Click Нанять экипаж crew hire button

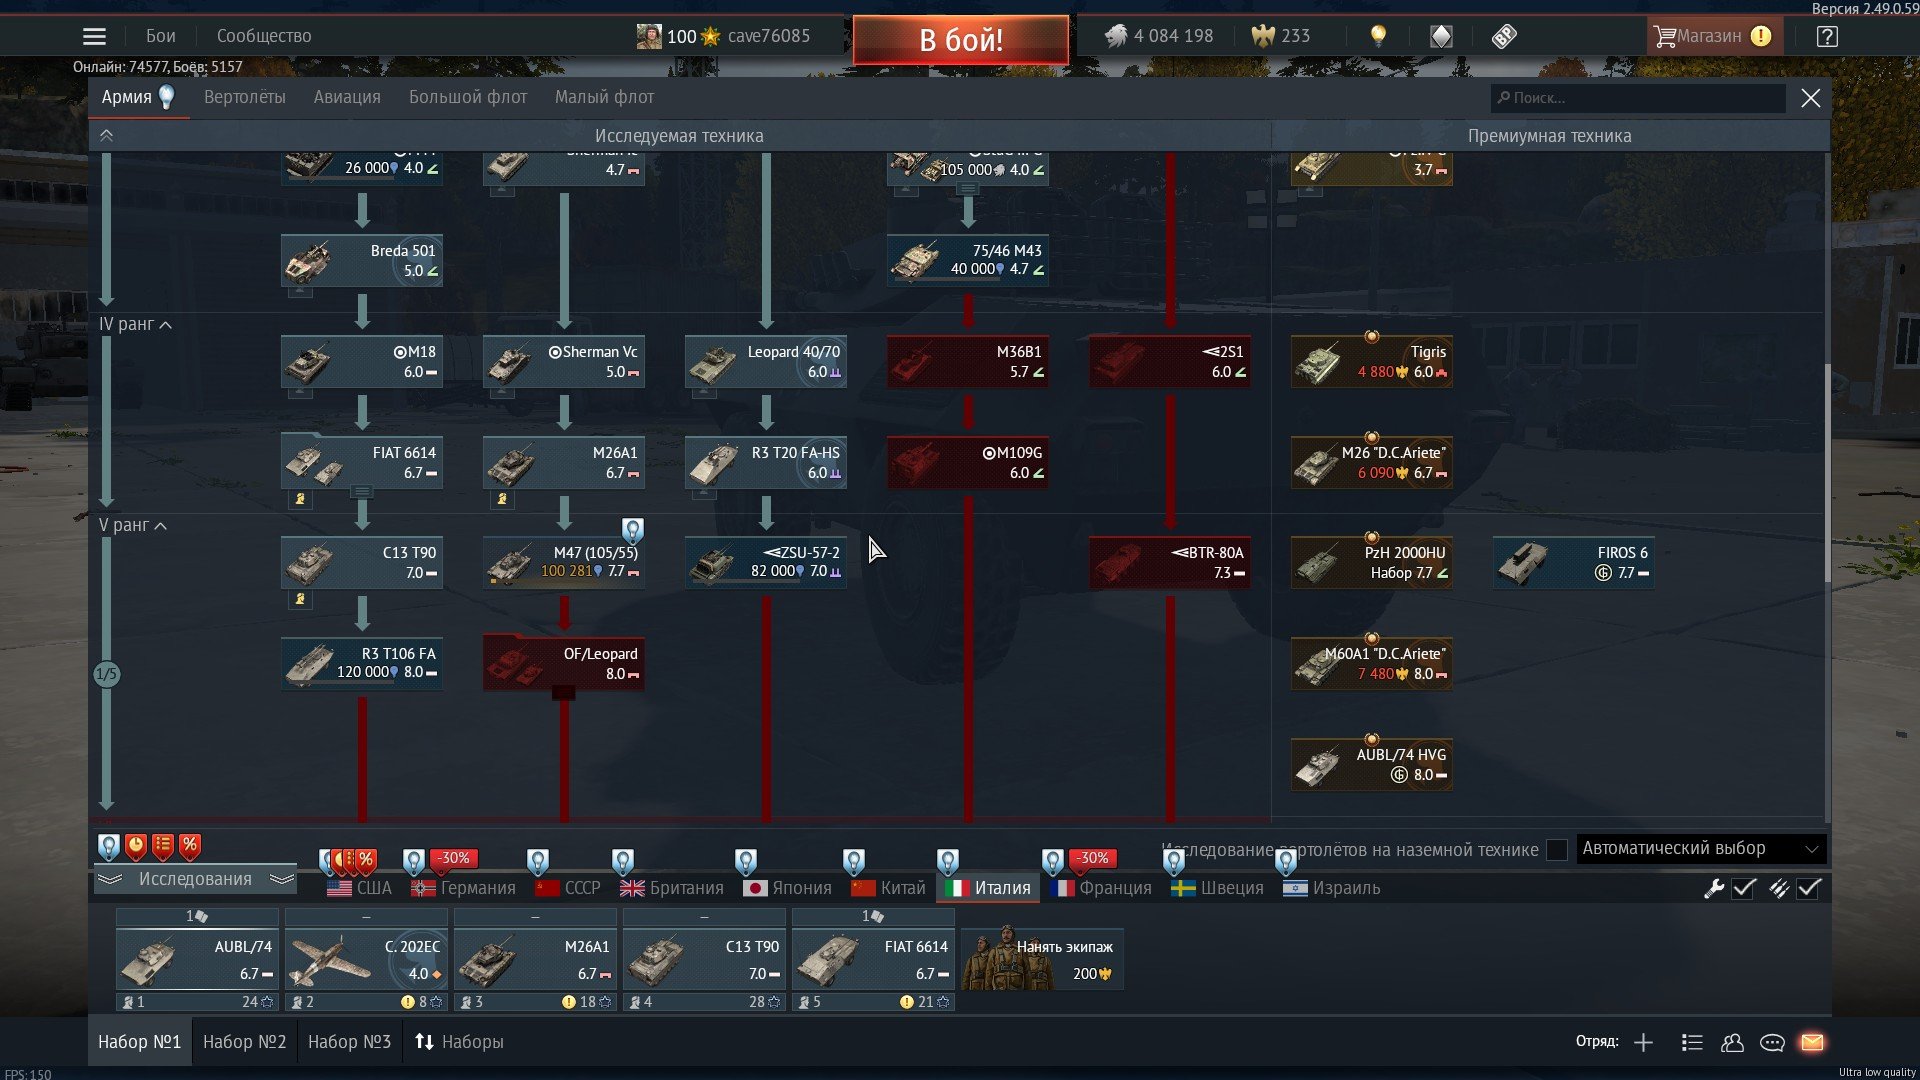coord(1042,959)
